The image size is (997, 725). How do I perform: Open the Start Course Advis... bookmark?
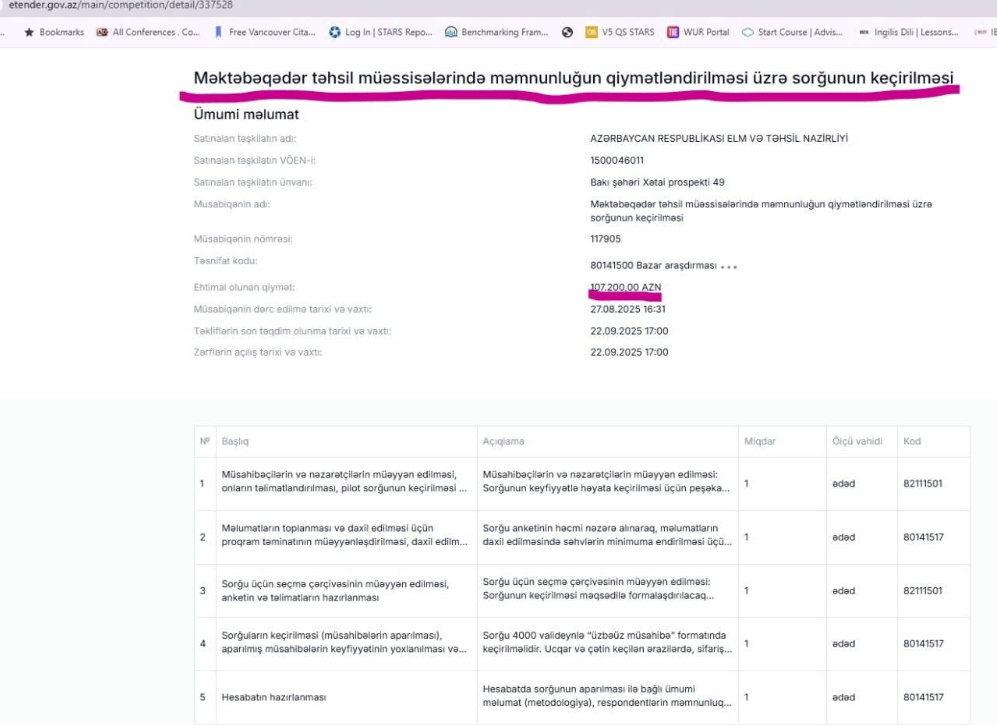(792, 32)
